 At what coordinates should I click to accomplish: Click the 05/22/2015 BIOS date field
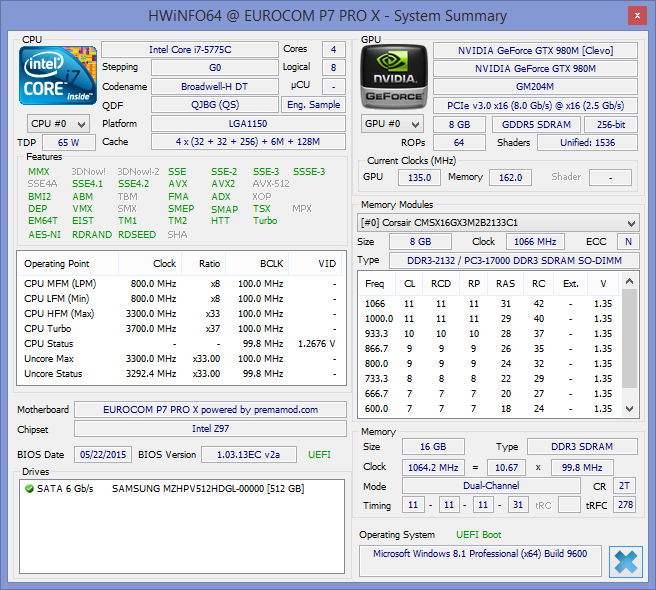coord(103,454)
